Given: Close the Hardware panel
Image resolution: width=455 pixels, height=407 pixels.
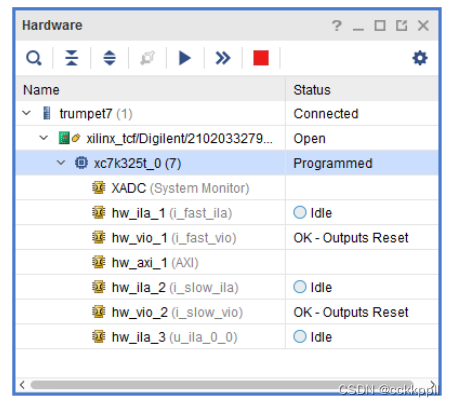Looking at the screenshot, I should click(x=423, y=25).
